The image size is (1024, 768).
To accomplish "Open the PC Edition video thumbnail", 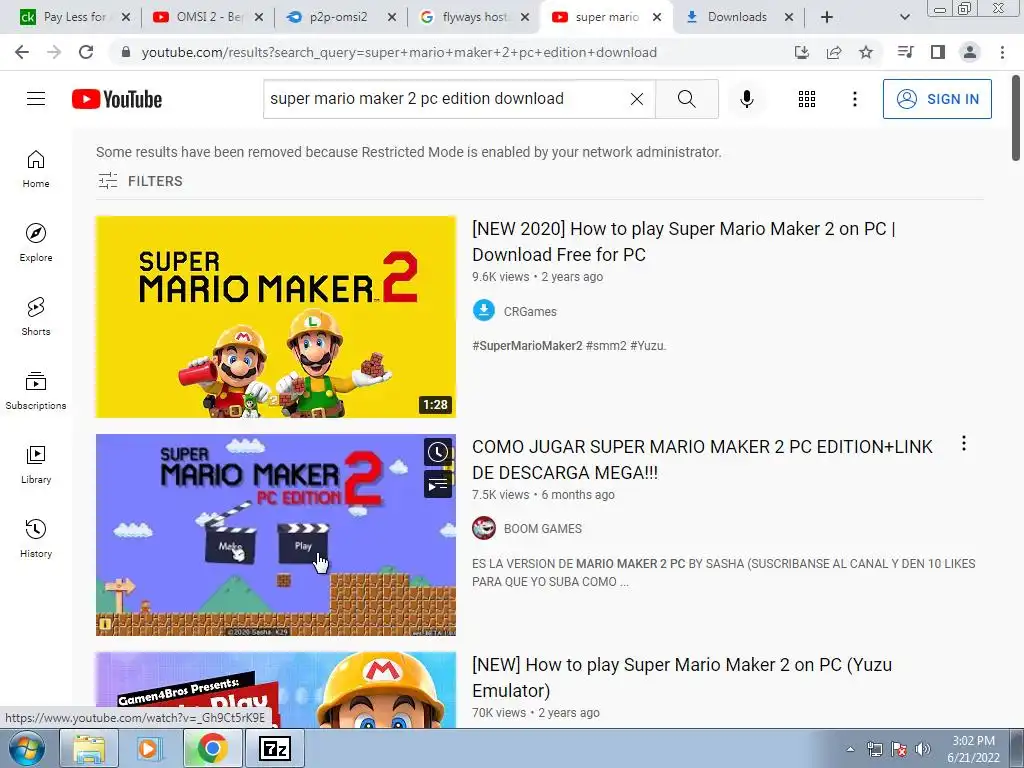I will click(x=276, y=535).
